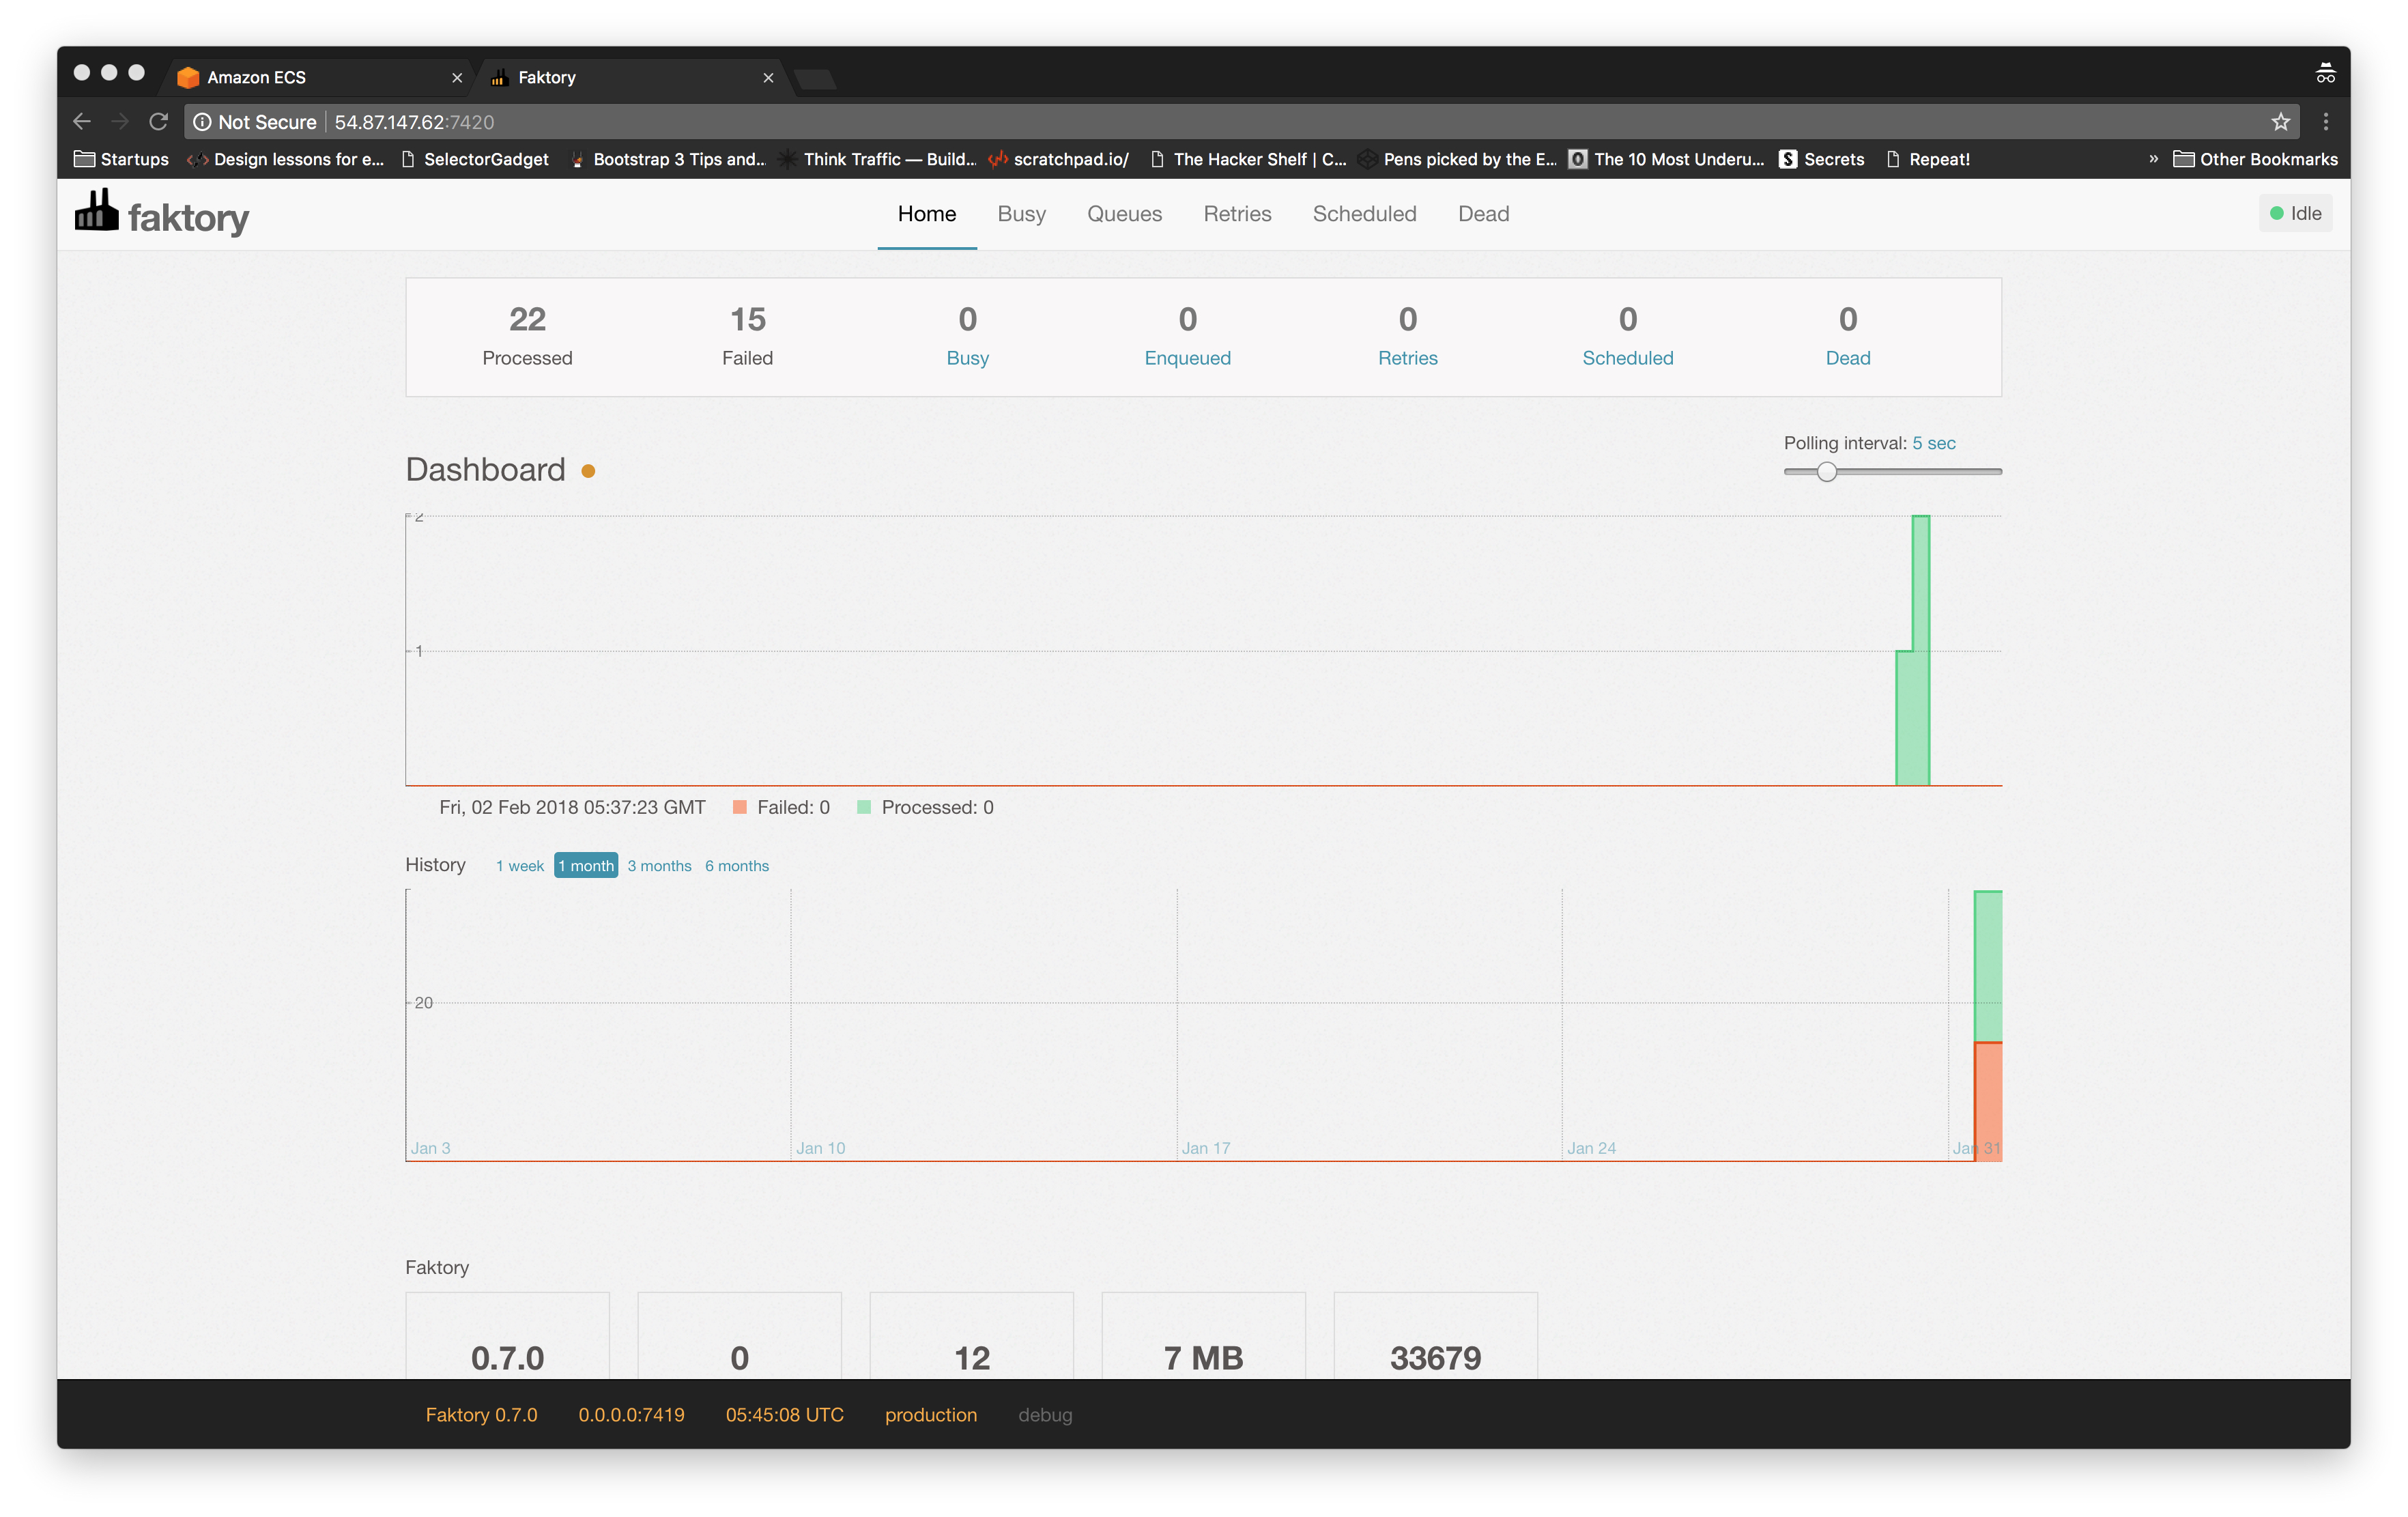Open the Design lessons bookmark
This screenshot has height=1517, width=2408.
click(286, 159)
